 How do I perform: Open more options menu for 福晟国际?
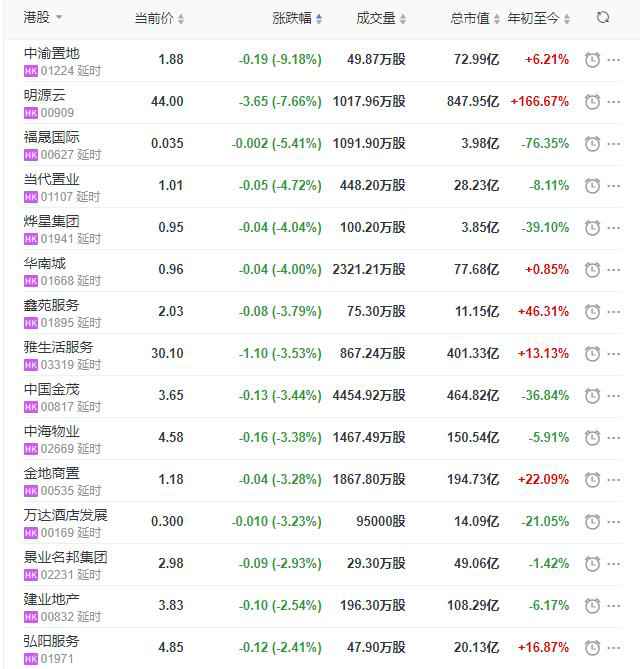coord(614,144)
